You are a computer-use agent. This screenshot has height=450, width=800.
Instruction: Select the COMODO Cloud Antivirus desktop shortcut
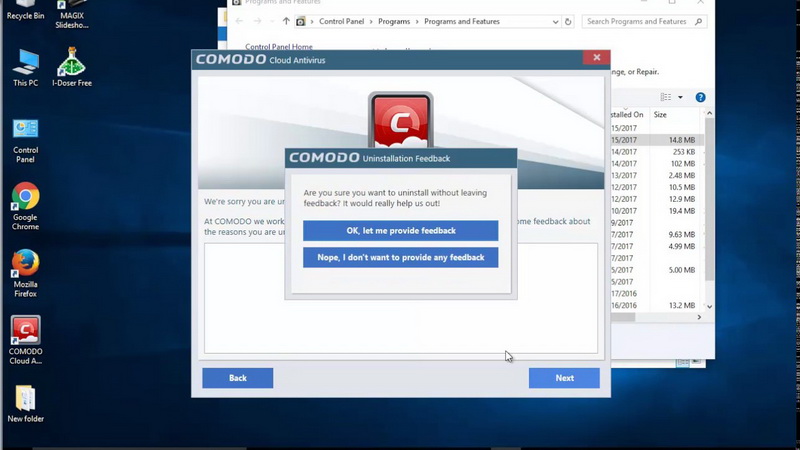(26, 340)
